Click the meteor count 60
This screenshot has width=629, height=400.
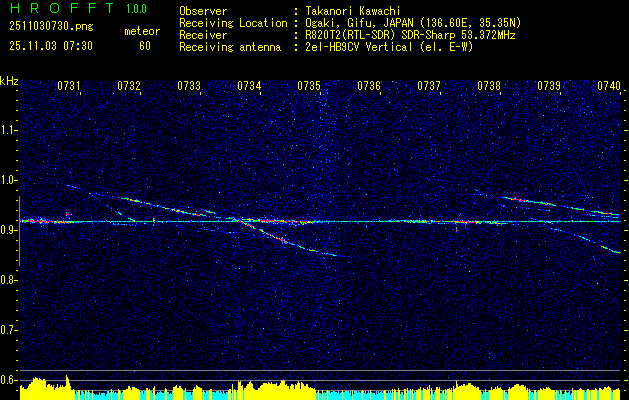tap(145, 46)
